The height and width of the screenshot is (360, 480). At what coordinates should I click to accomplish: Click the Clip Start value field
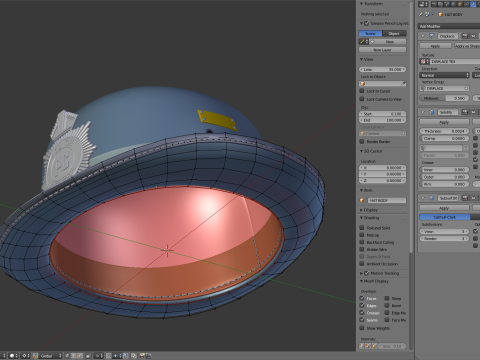383,114
